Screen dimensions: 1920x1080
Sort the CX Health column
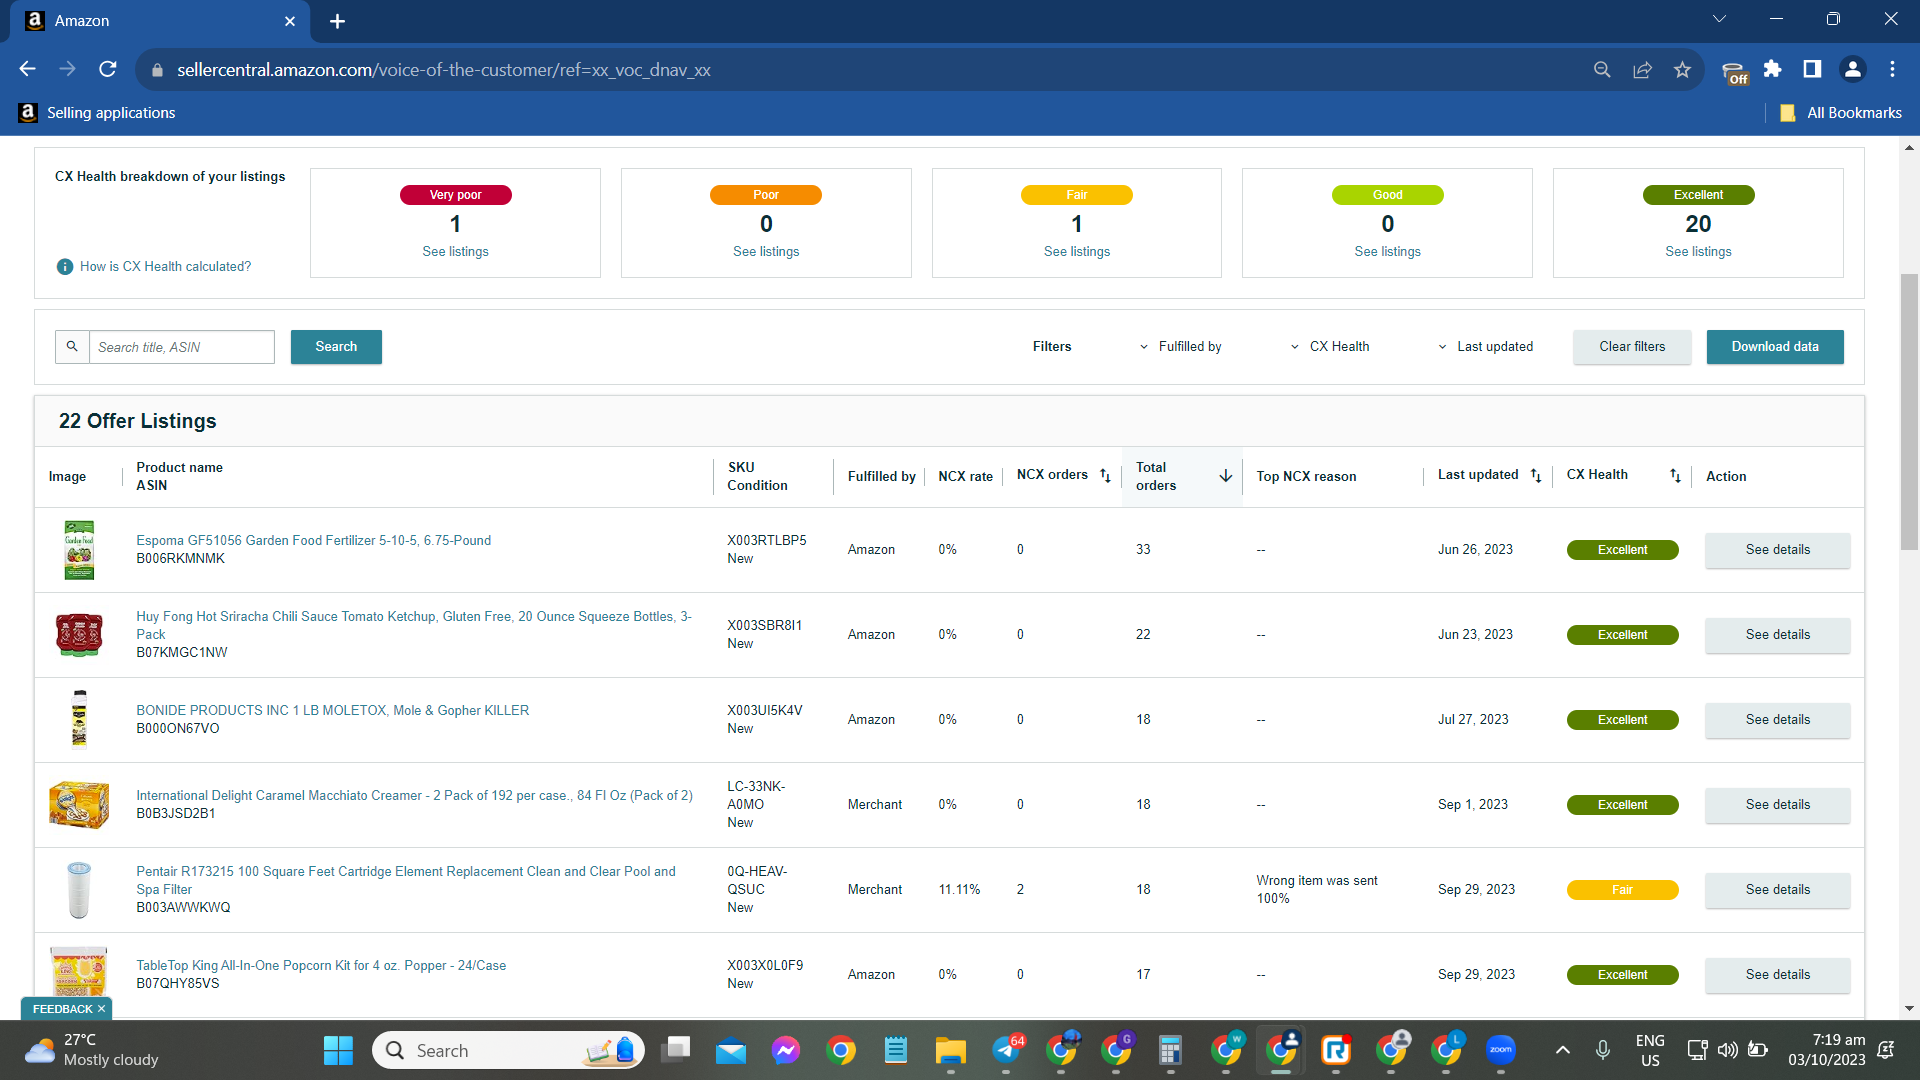tap(1675, 476)
